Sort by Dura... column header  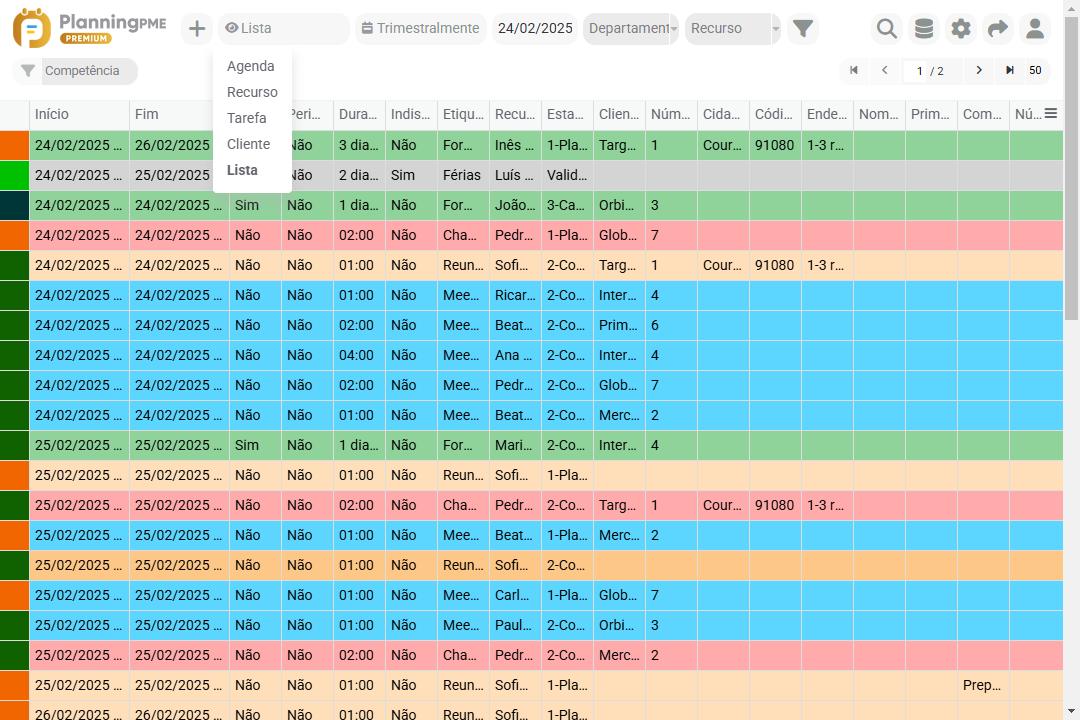[359, 114]
